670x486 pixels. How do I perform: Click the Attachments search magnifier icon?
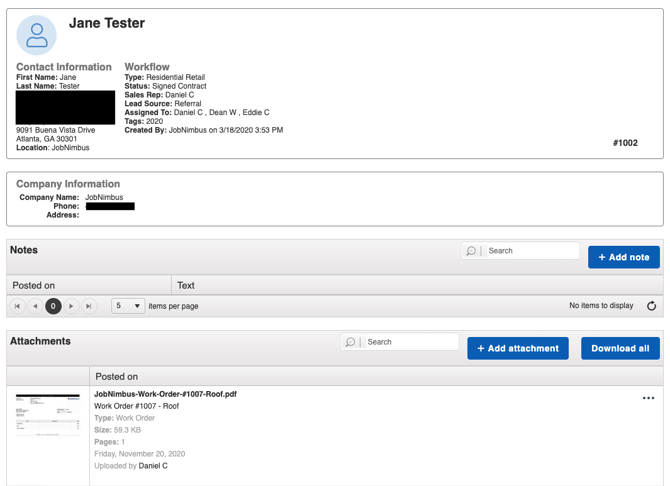[350, 342]
